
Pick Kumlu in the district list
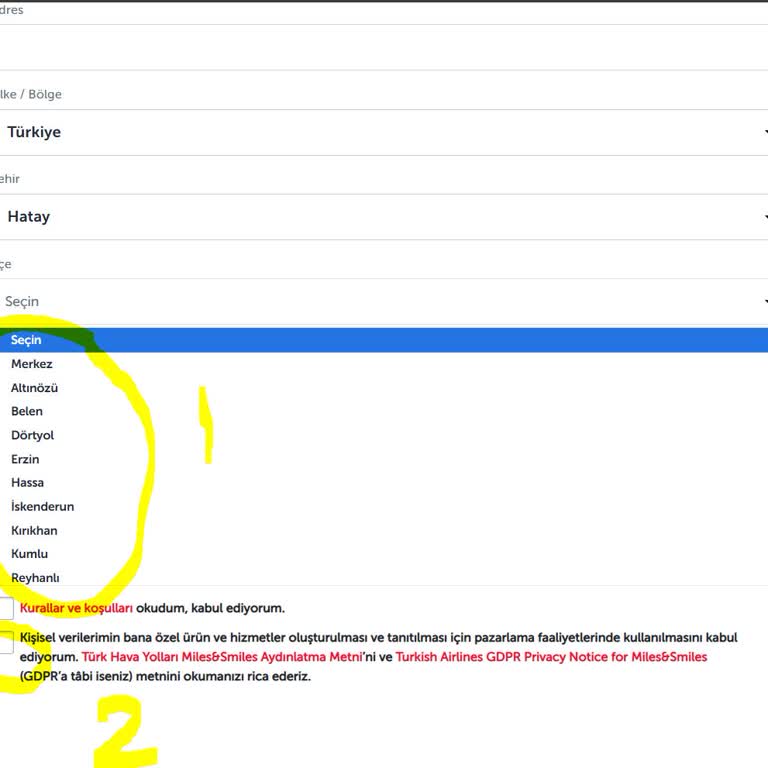[x=384, y=554]
